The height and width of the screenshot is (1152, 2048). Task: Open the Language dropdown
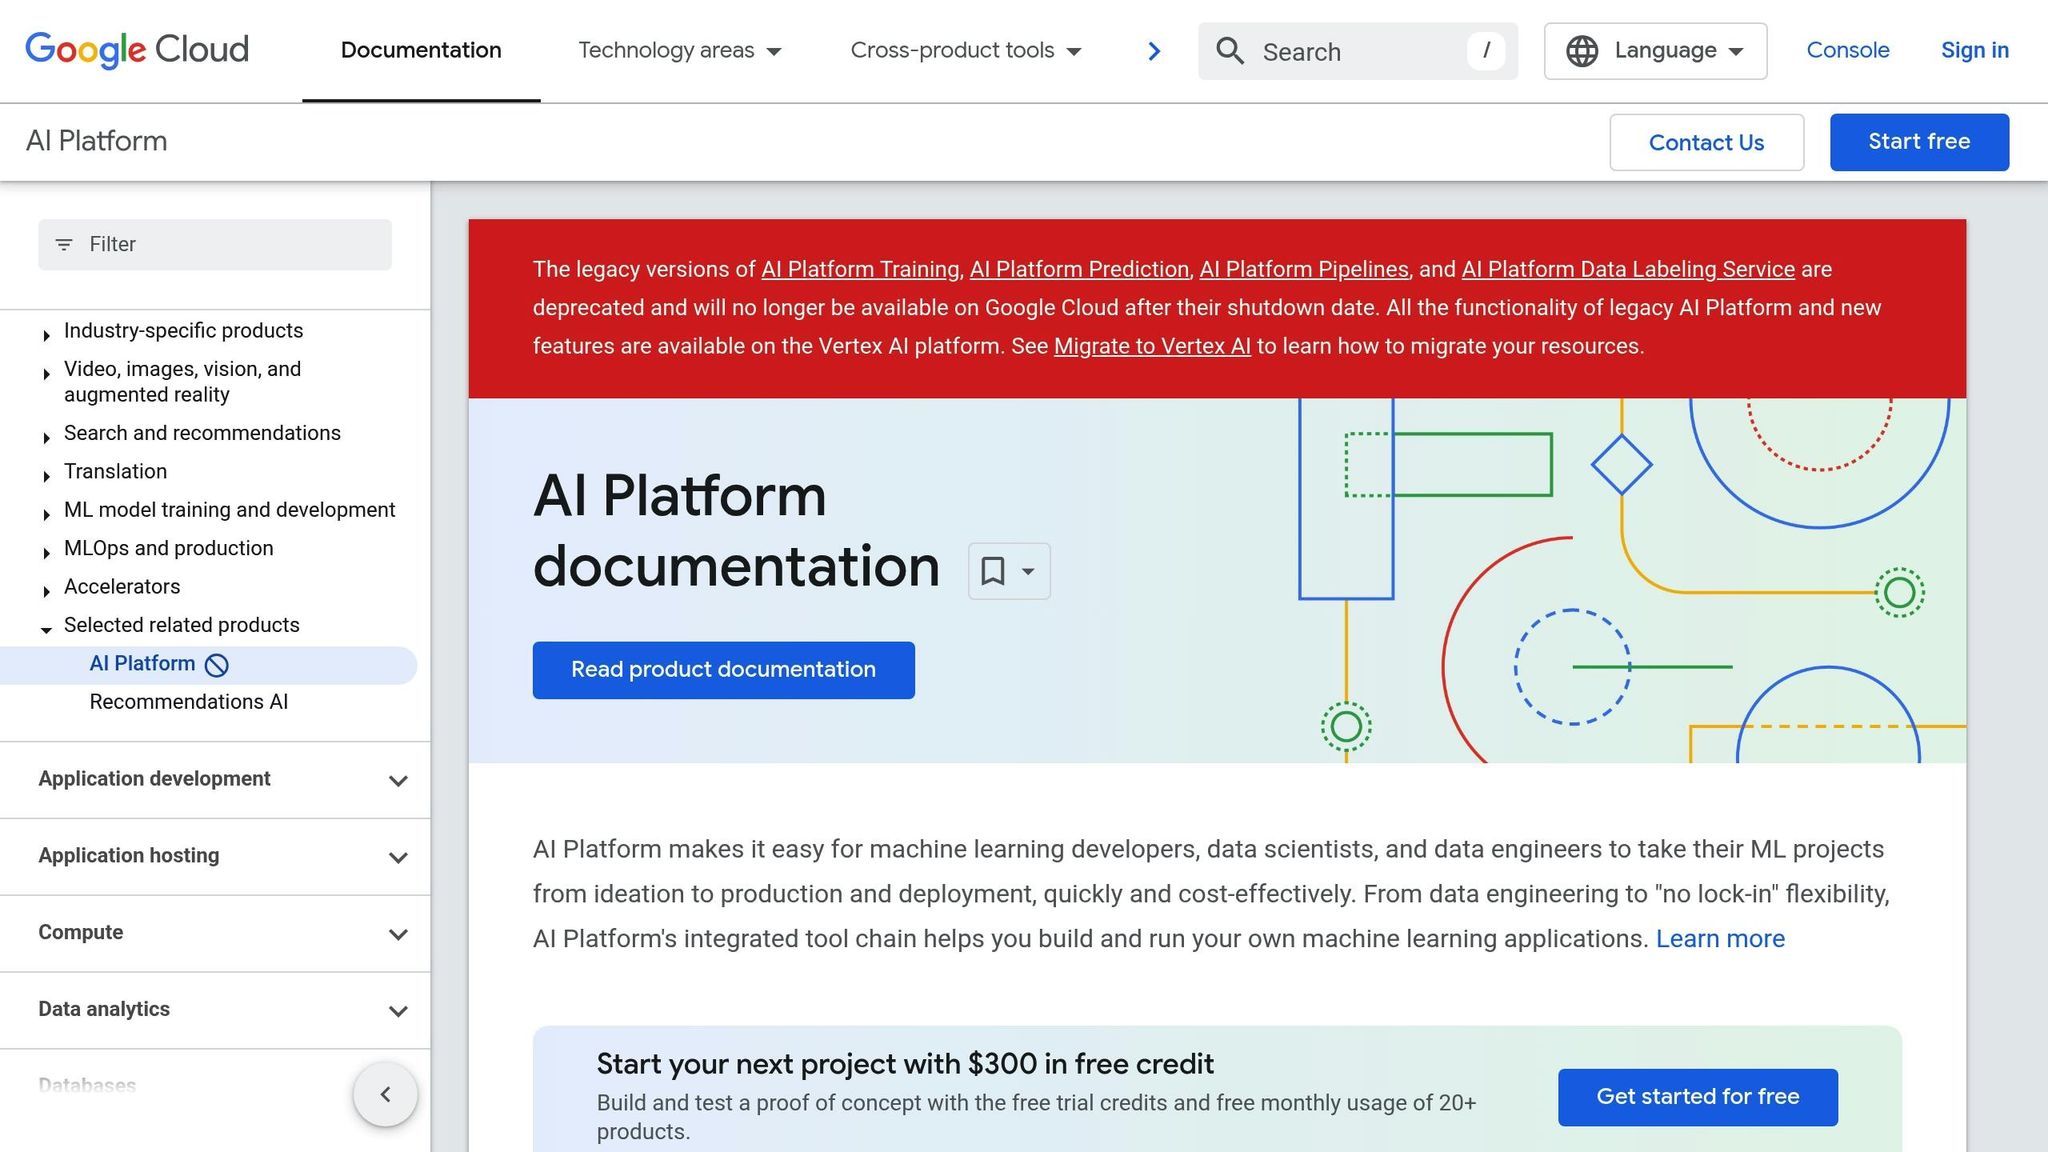point(1655,51)
